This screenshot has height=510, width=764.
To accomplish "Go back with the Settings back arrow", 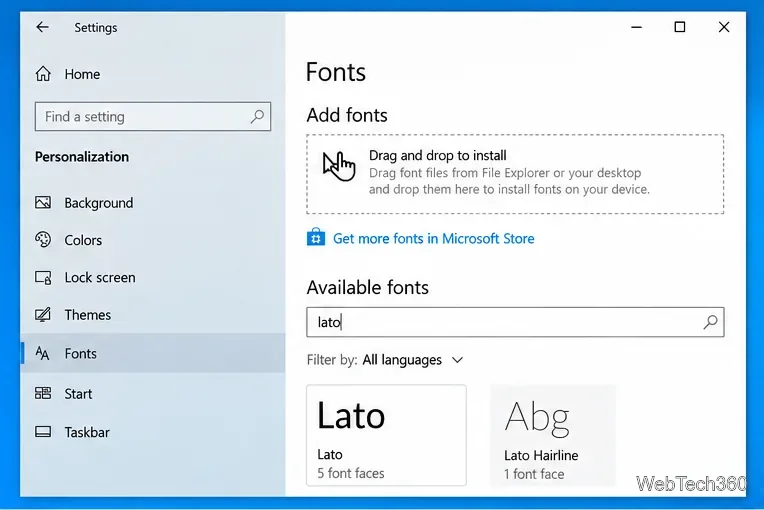I will click(42, 27).
